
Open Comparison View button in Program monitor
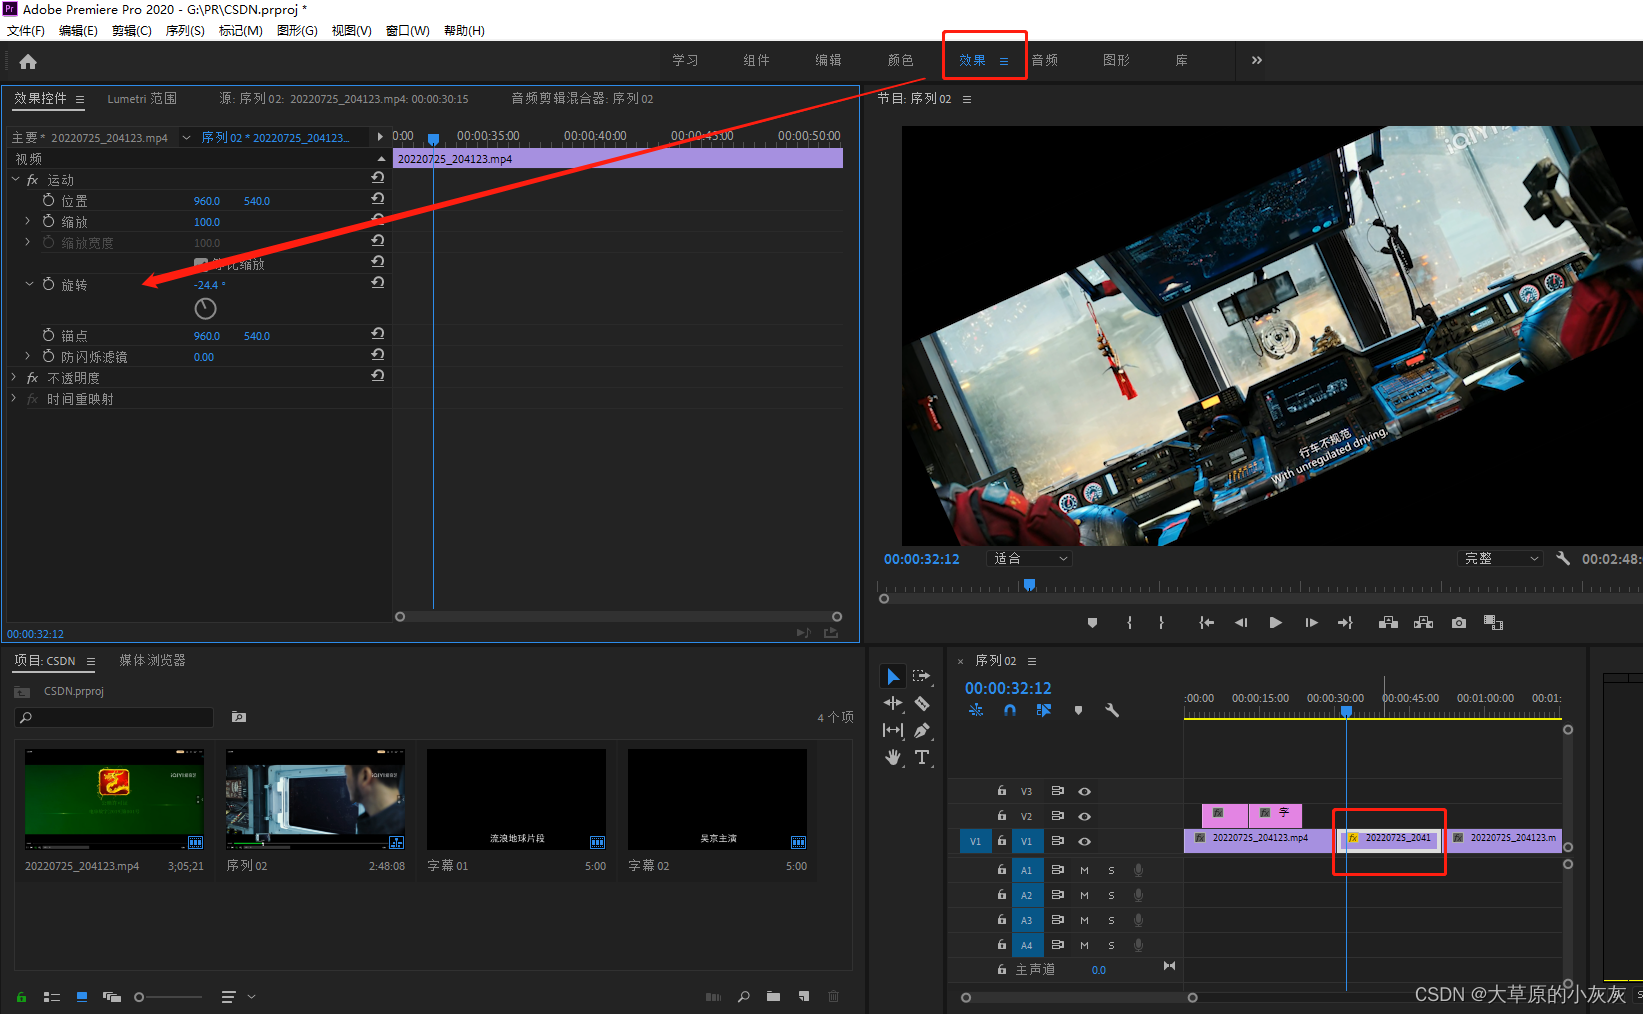pos(1493,623)
